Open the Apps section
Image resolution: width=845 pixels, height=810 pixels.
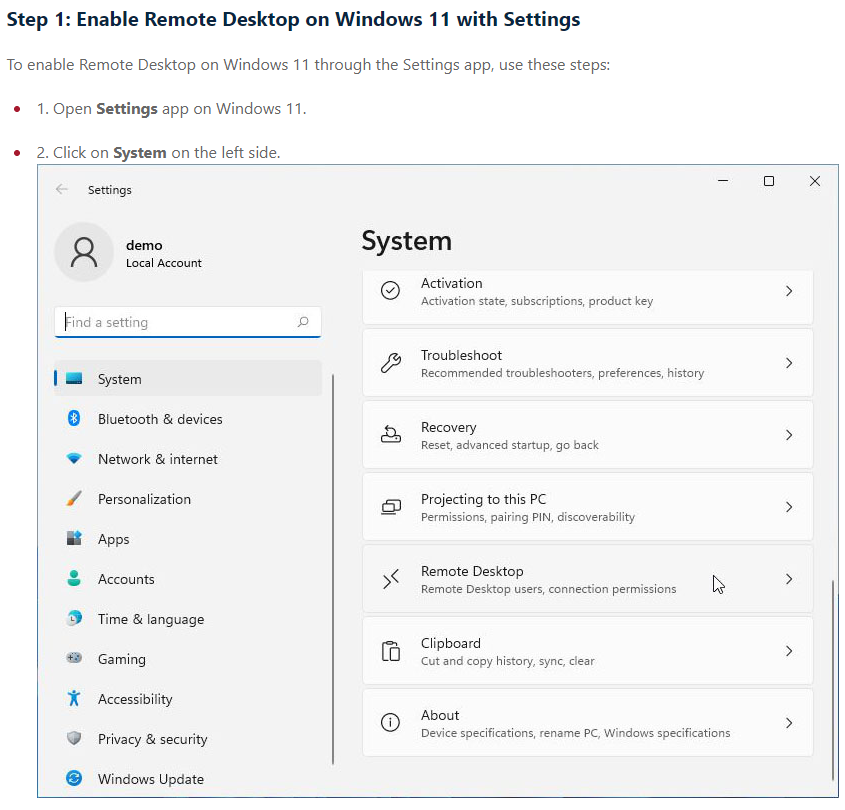[188, 539]
